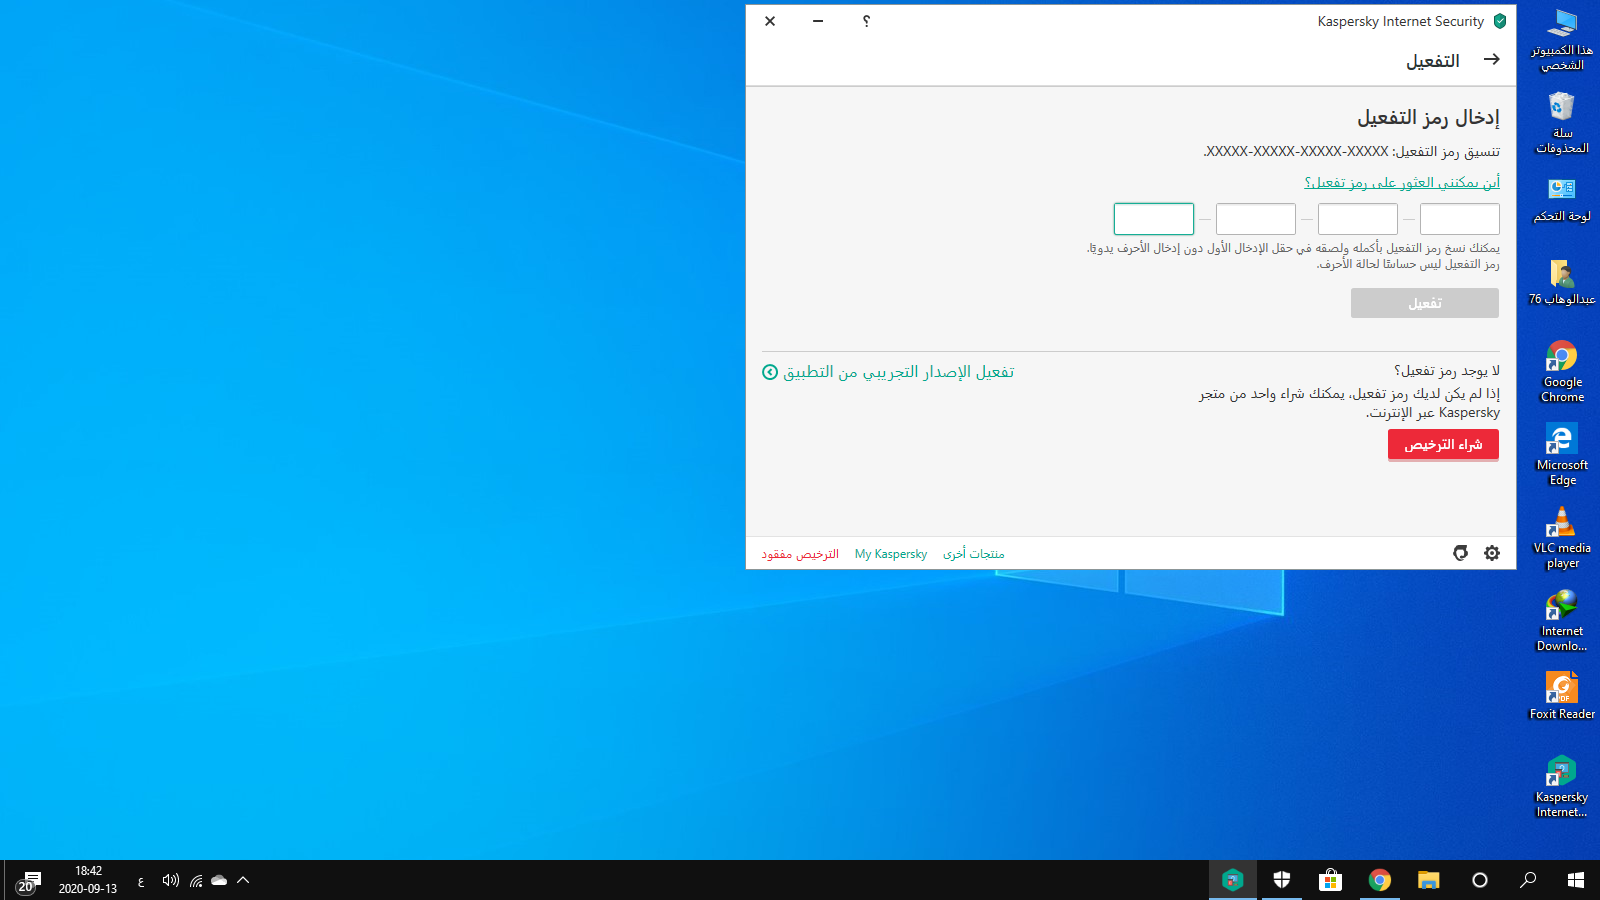Click the ع input language indicator in tray
This screenshot has width=1600, height=900.
click(x=141, y=881)
